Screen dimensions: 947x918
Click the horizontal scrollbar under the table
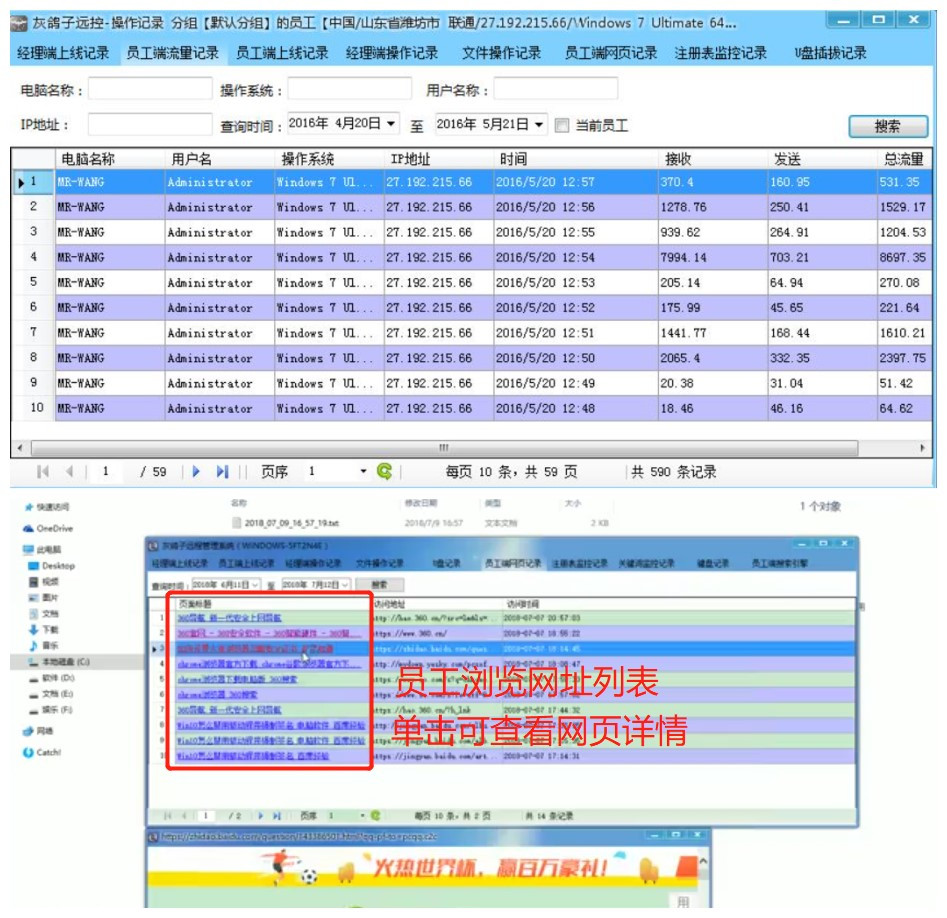(442, 447)
